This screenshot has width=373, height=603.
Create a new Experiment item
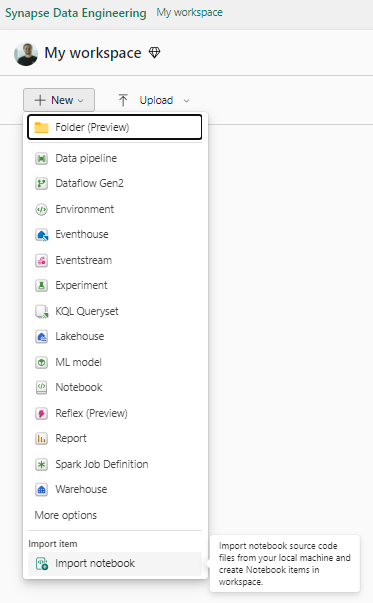tap(115, 285)
